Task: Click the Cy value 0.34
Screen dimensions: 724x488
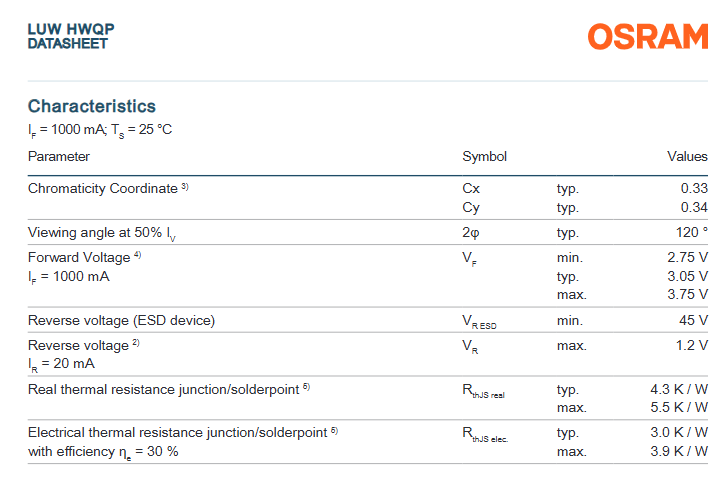Action: 694,207
